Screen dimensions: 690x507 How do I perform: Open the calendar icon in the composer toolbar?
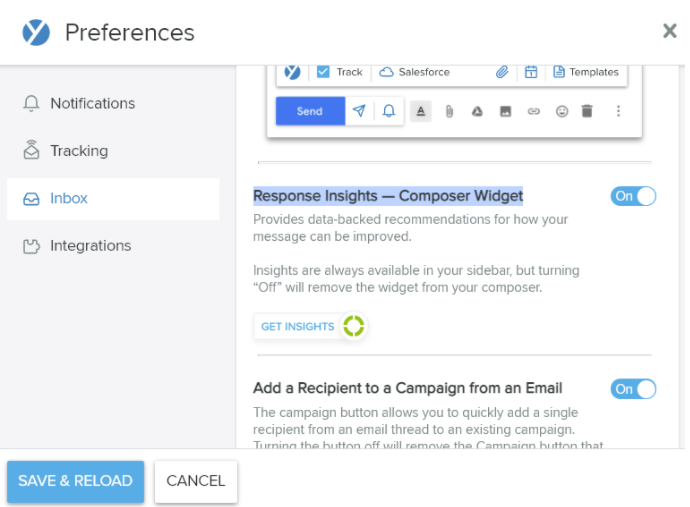(x=531, y=72)
